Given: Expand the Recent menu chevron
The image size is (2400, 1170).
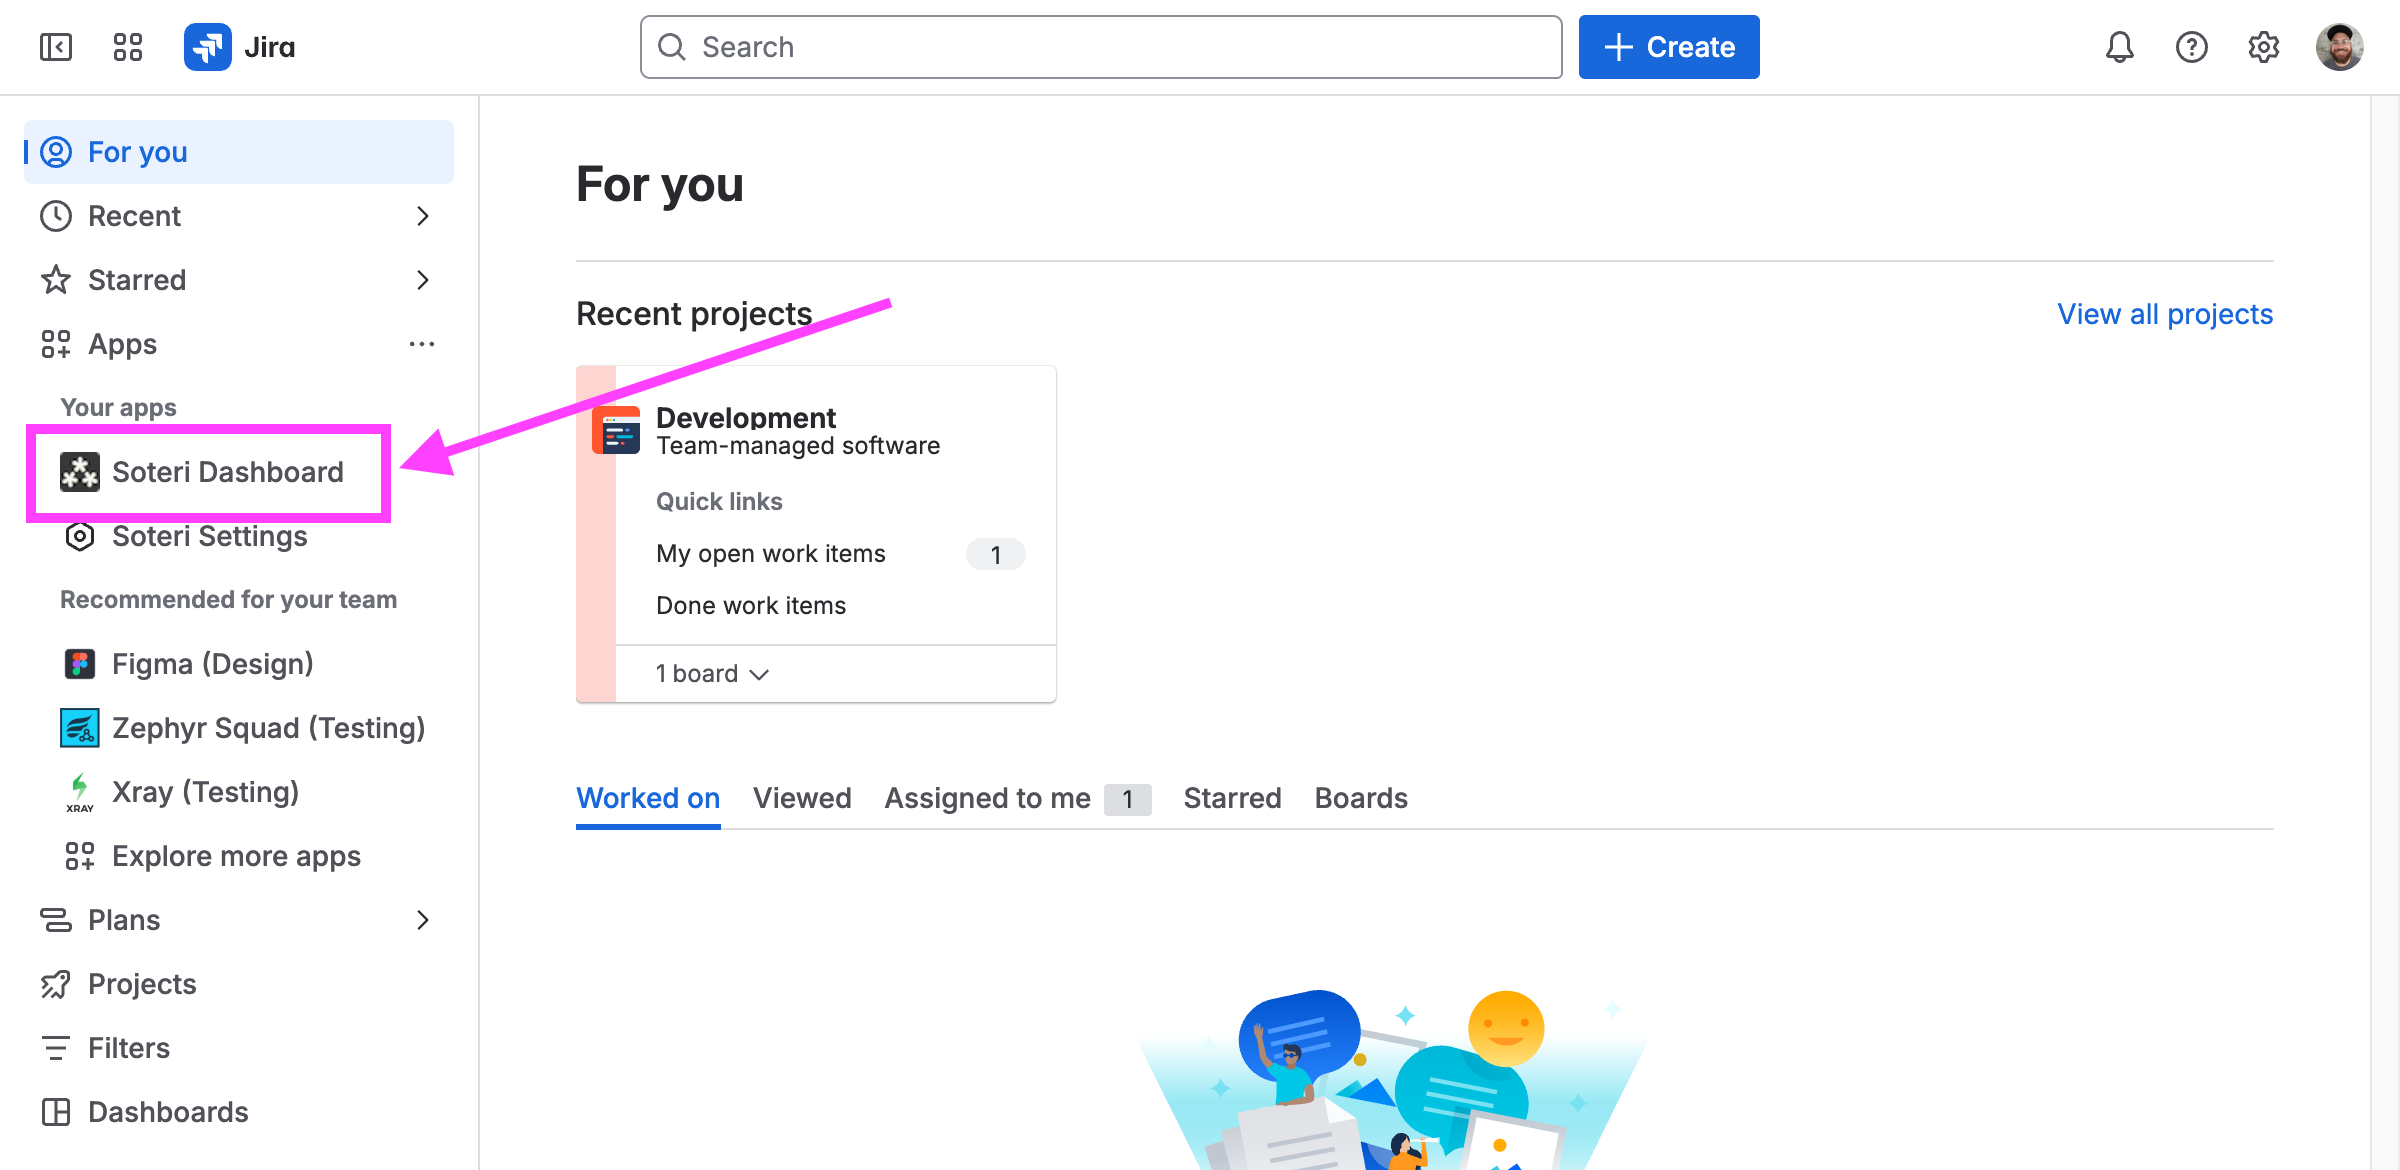Looking at the screenshot, I should [423, 216].
